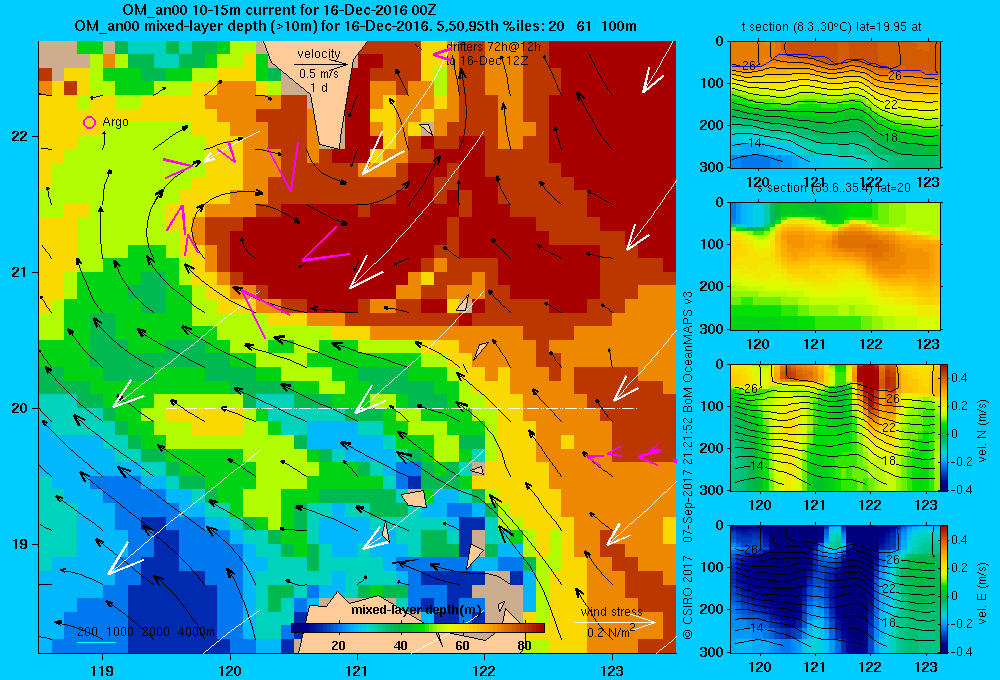The image size is (1000, 680).
Task: Click the '123' longitude tick under vel. E section
Action: [926, 667]
